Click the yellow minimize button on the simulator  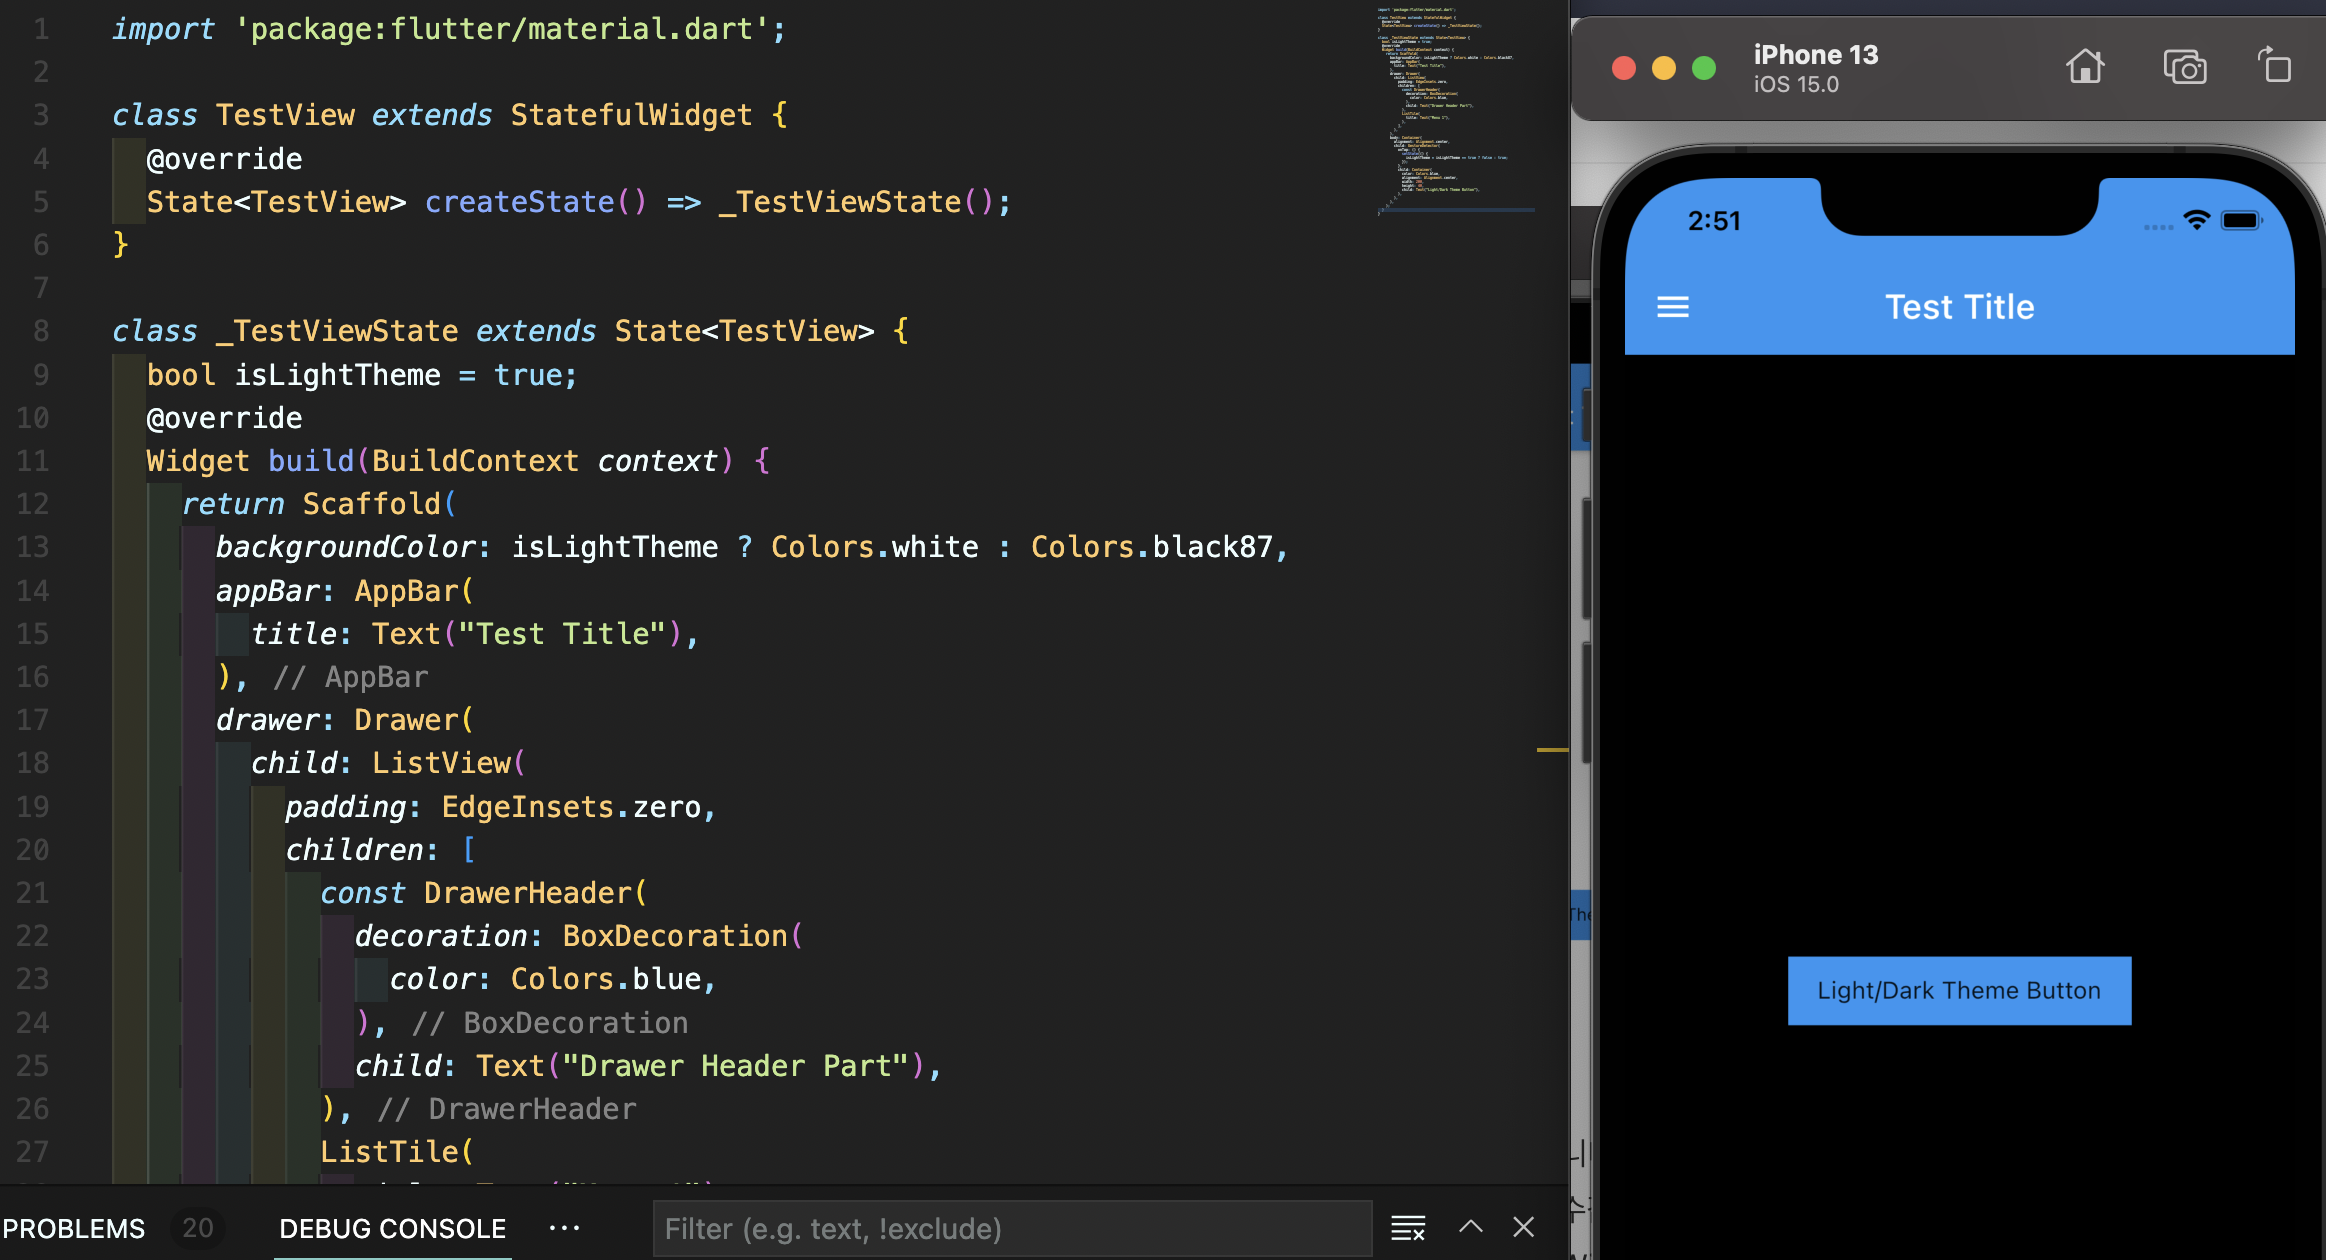pos(1664,68)
